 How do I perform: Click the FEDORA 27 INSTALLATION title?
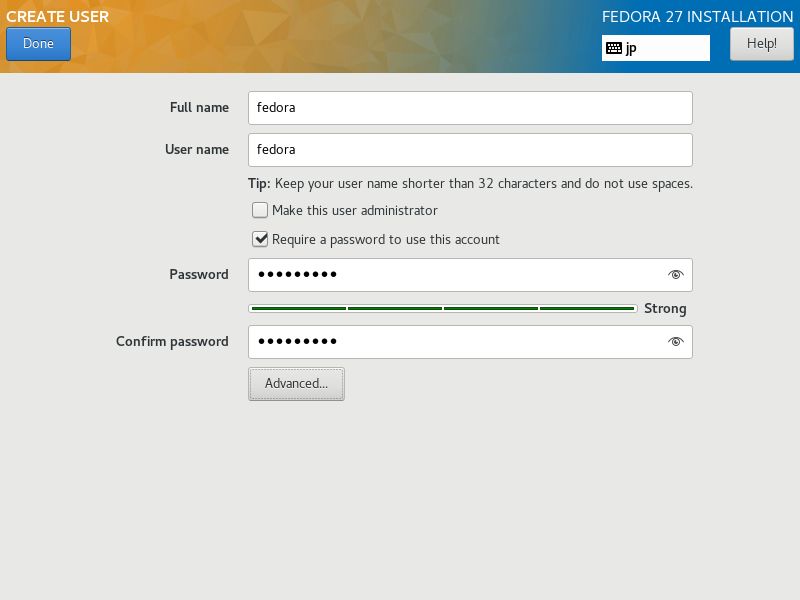(x=697, y=17)
